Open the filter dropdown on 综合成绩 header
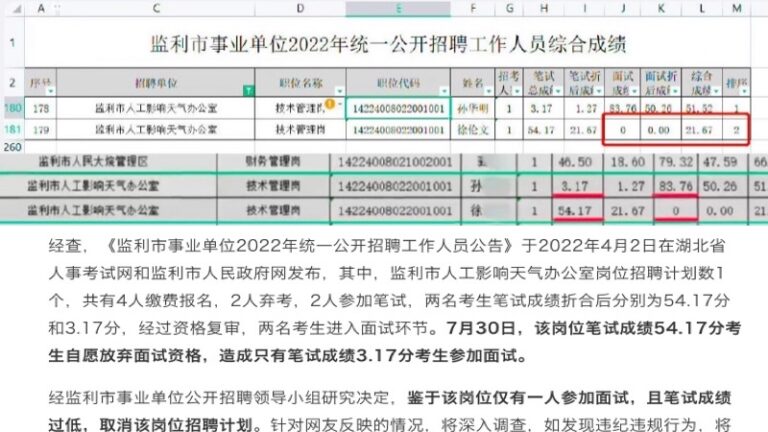Viewport: 768px width, 432px height. pos(716,91)
